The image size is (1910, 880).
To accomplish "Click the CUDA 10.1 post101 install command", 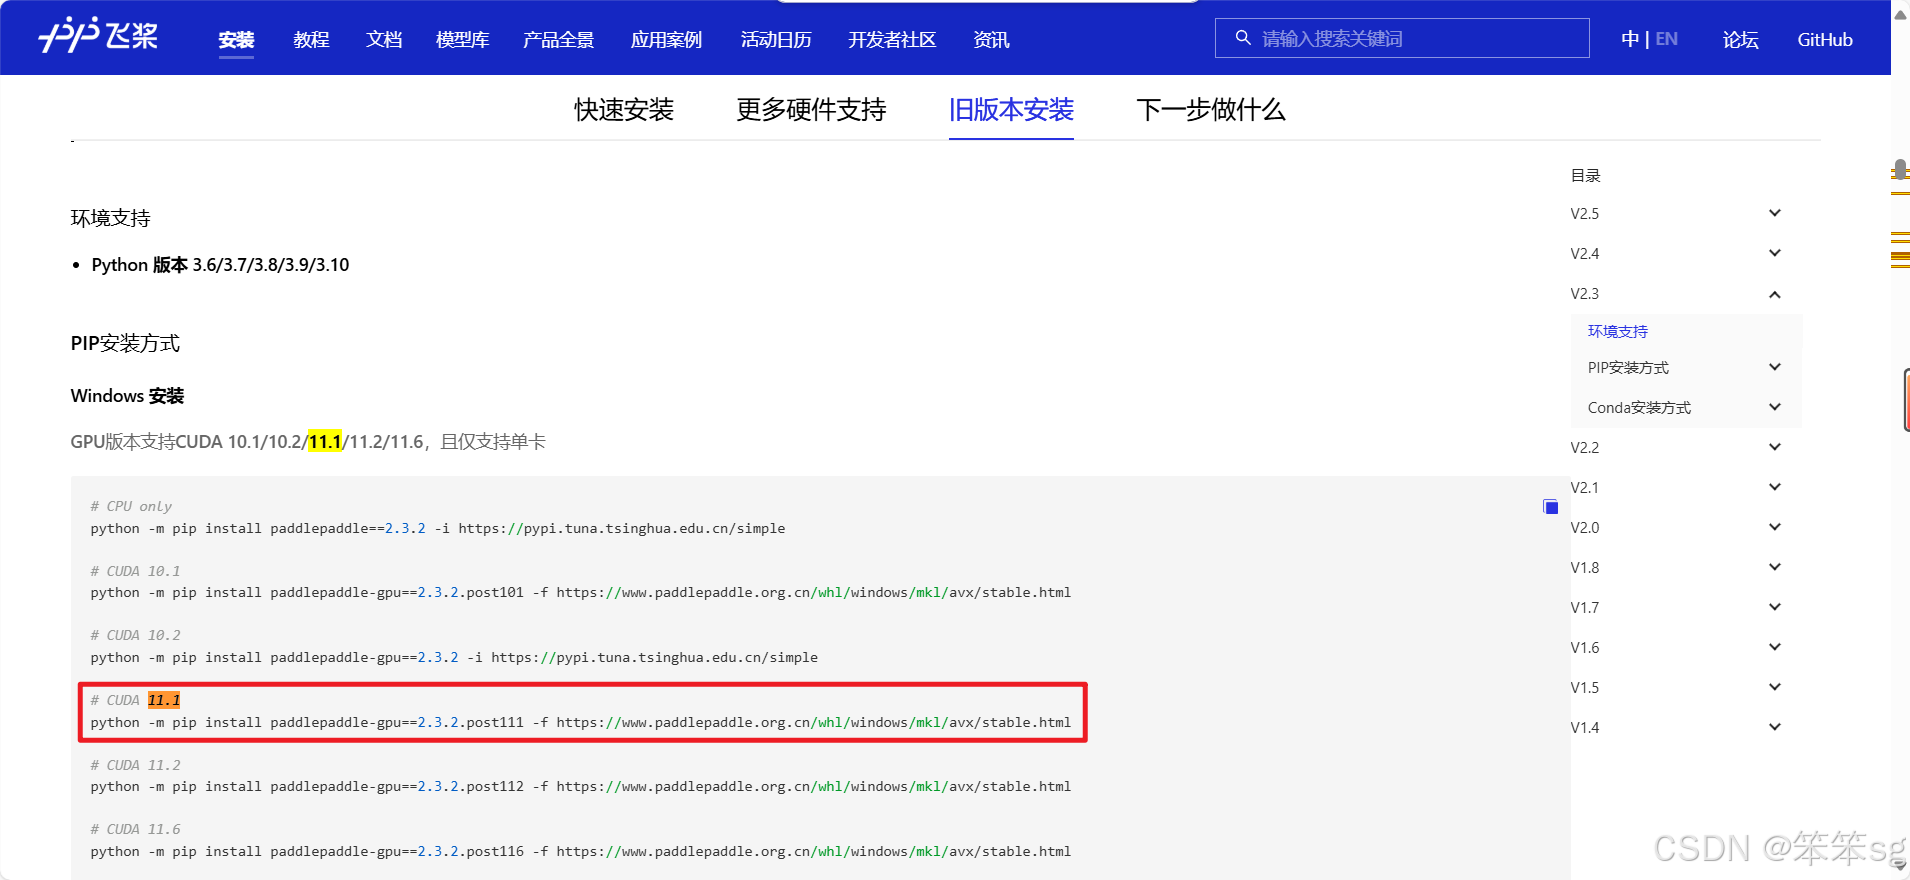I will pos(580,592).
